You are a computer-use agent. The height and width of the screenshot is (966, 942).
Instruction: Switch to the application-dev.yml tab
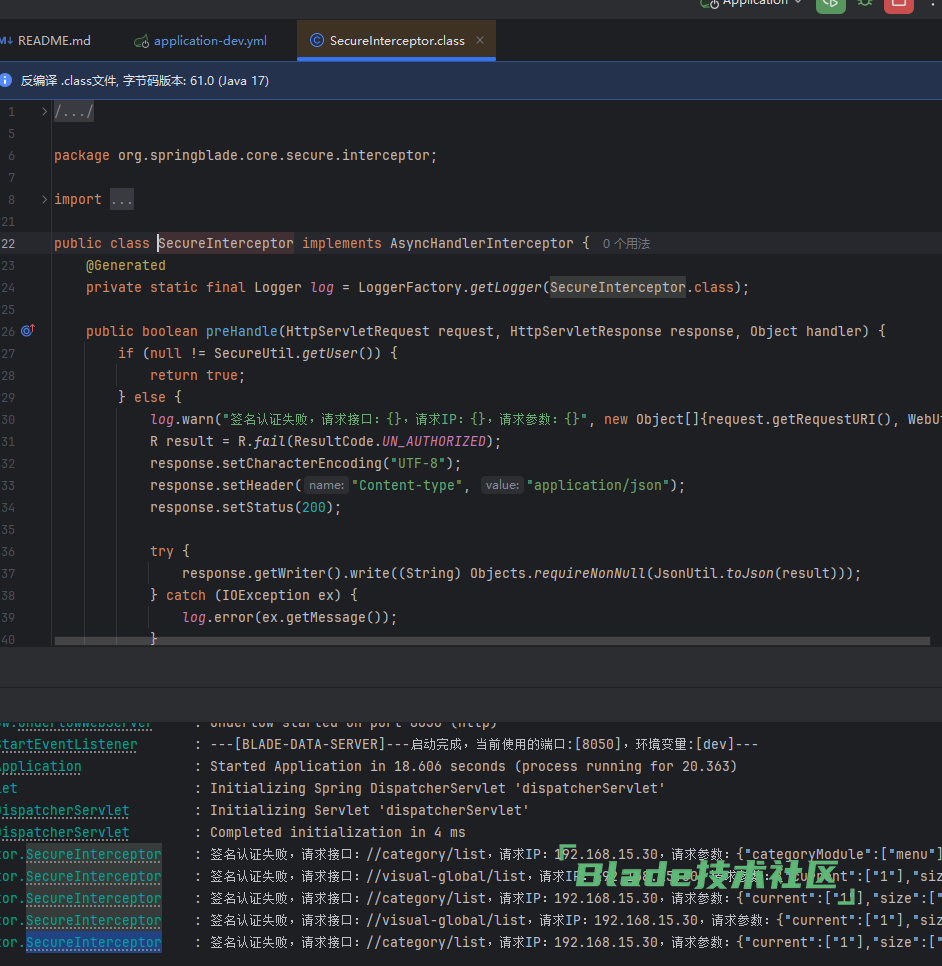tap(201, 41)
